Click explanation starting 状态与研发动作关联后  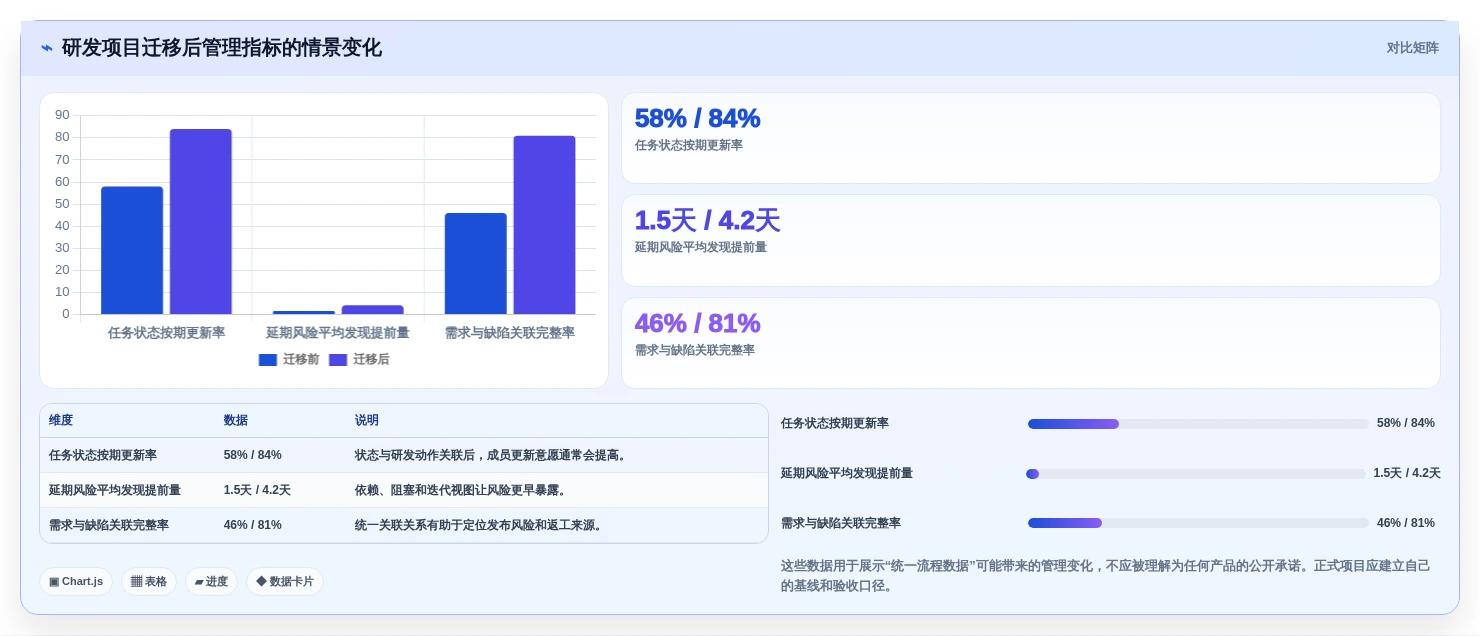[492, 455]
